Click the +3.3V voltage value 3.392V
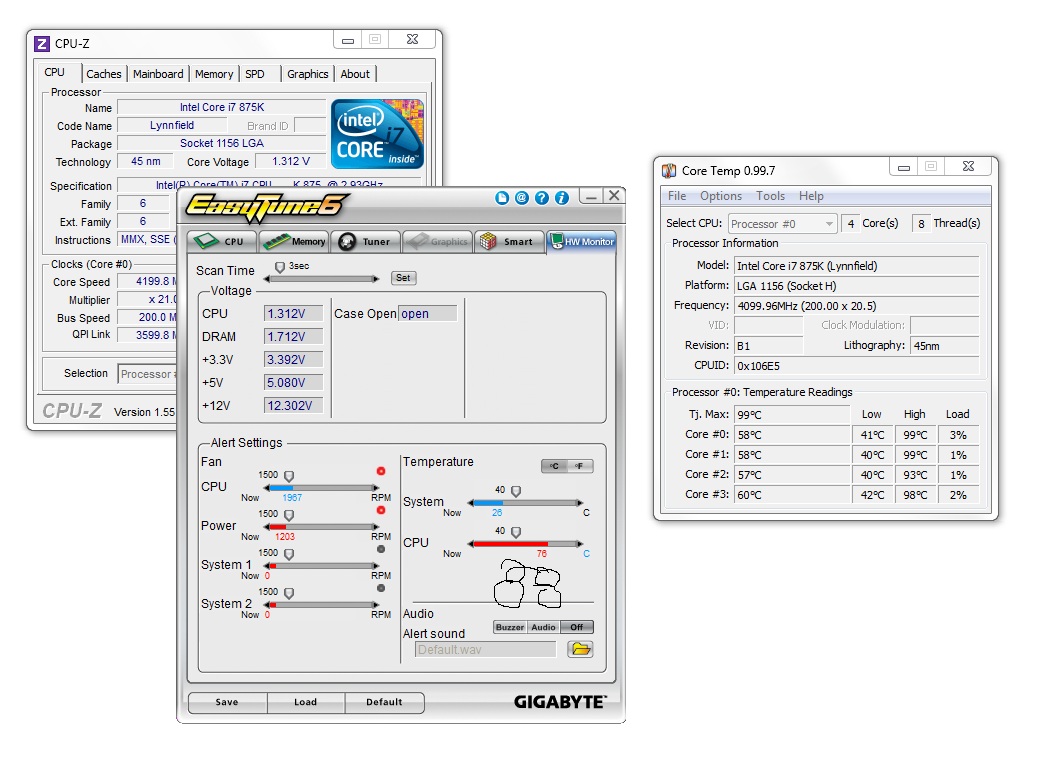 [294, 360]
